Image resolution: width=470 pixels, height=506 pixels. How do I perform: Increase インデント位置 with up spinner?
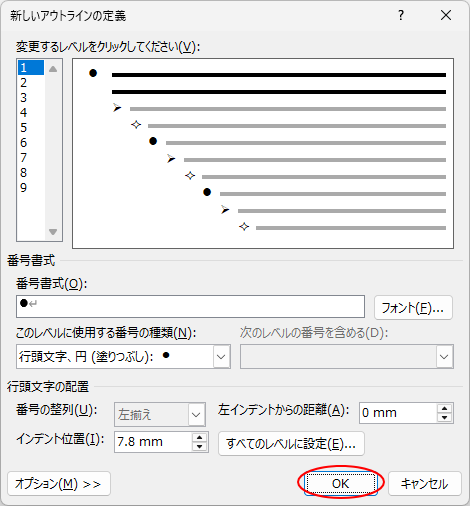[199, 437]
